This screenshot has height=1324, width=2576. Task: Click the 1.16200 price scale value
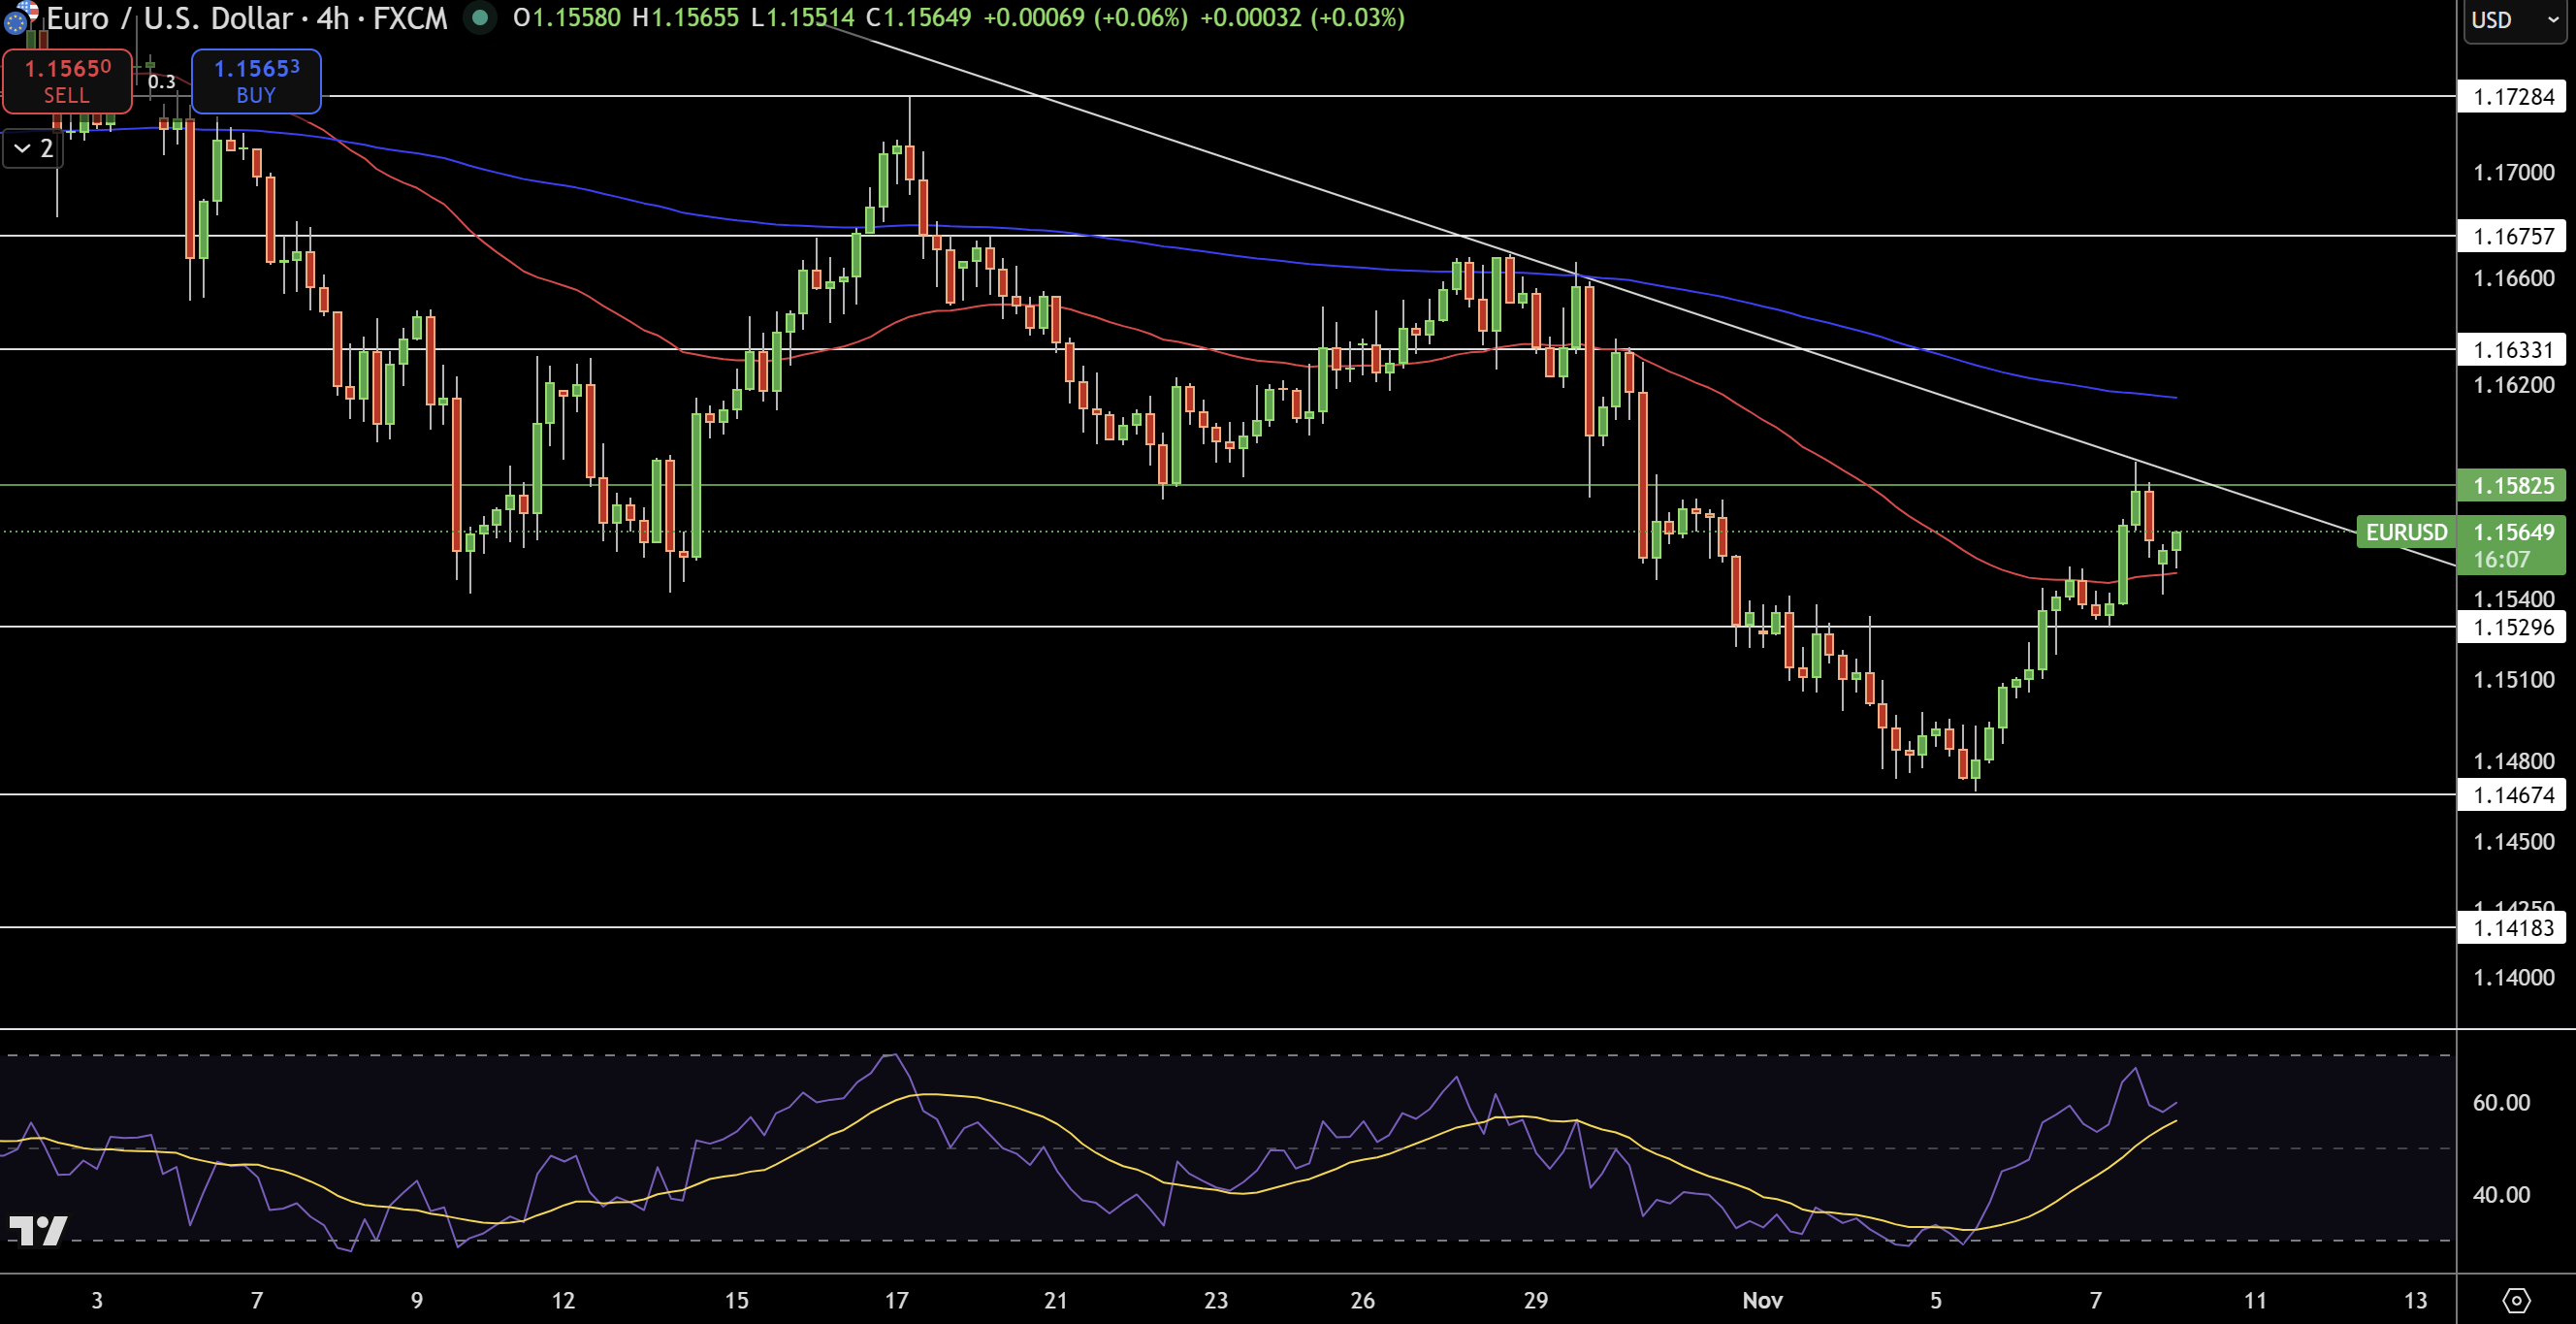[2513, 384]
